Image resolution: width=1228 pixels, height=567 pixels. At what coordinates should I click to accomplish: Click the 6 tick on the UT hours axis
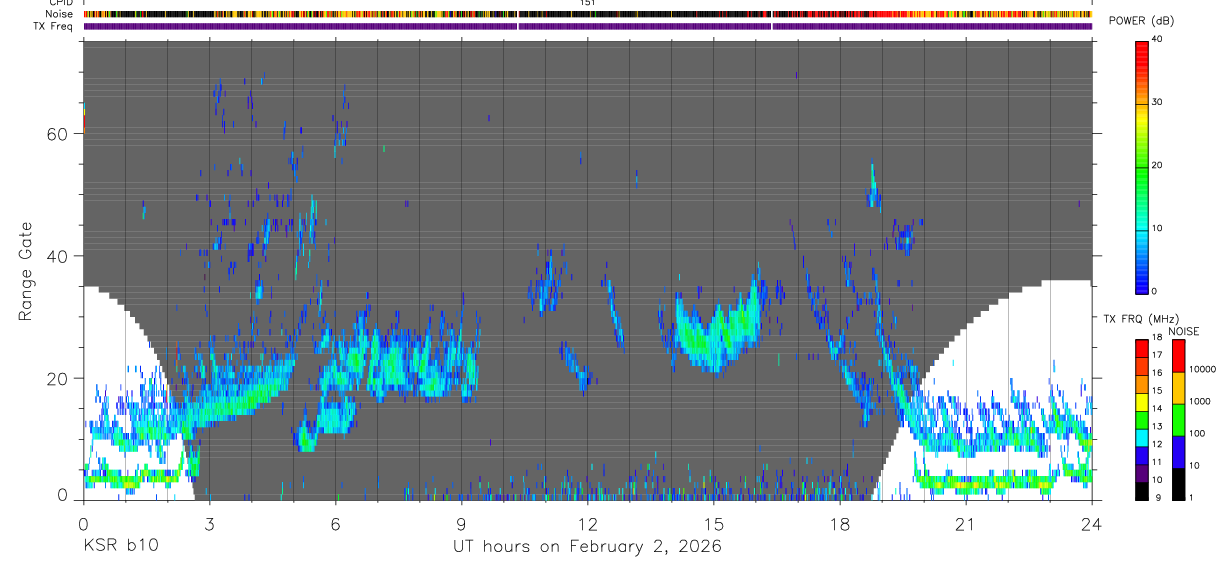(x=335, y=523)
